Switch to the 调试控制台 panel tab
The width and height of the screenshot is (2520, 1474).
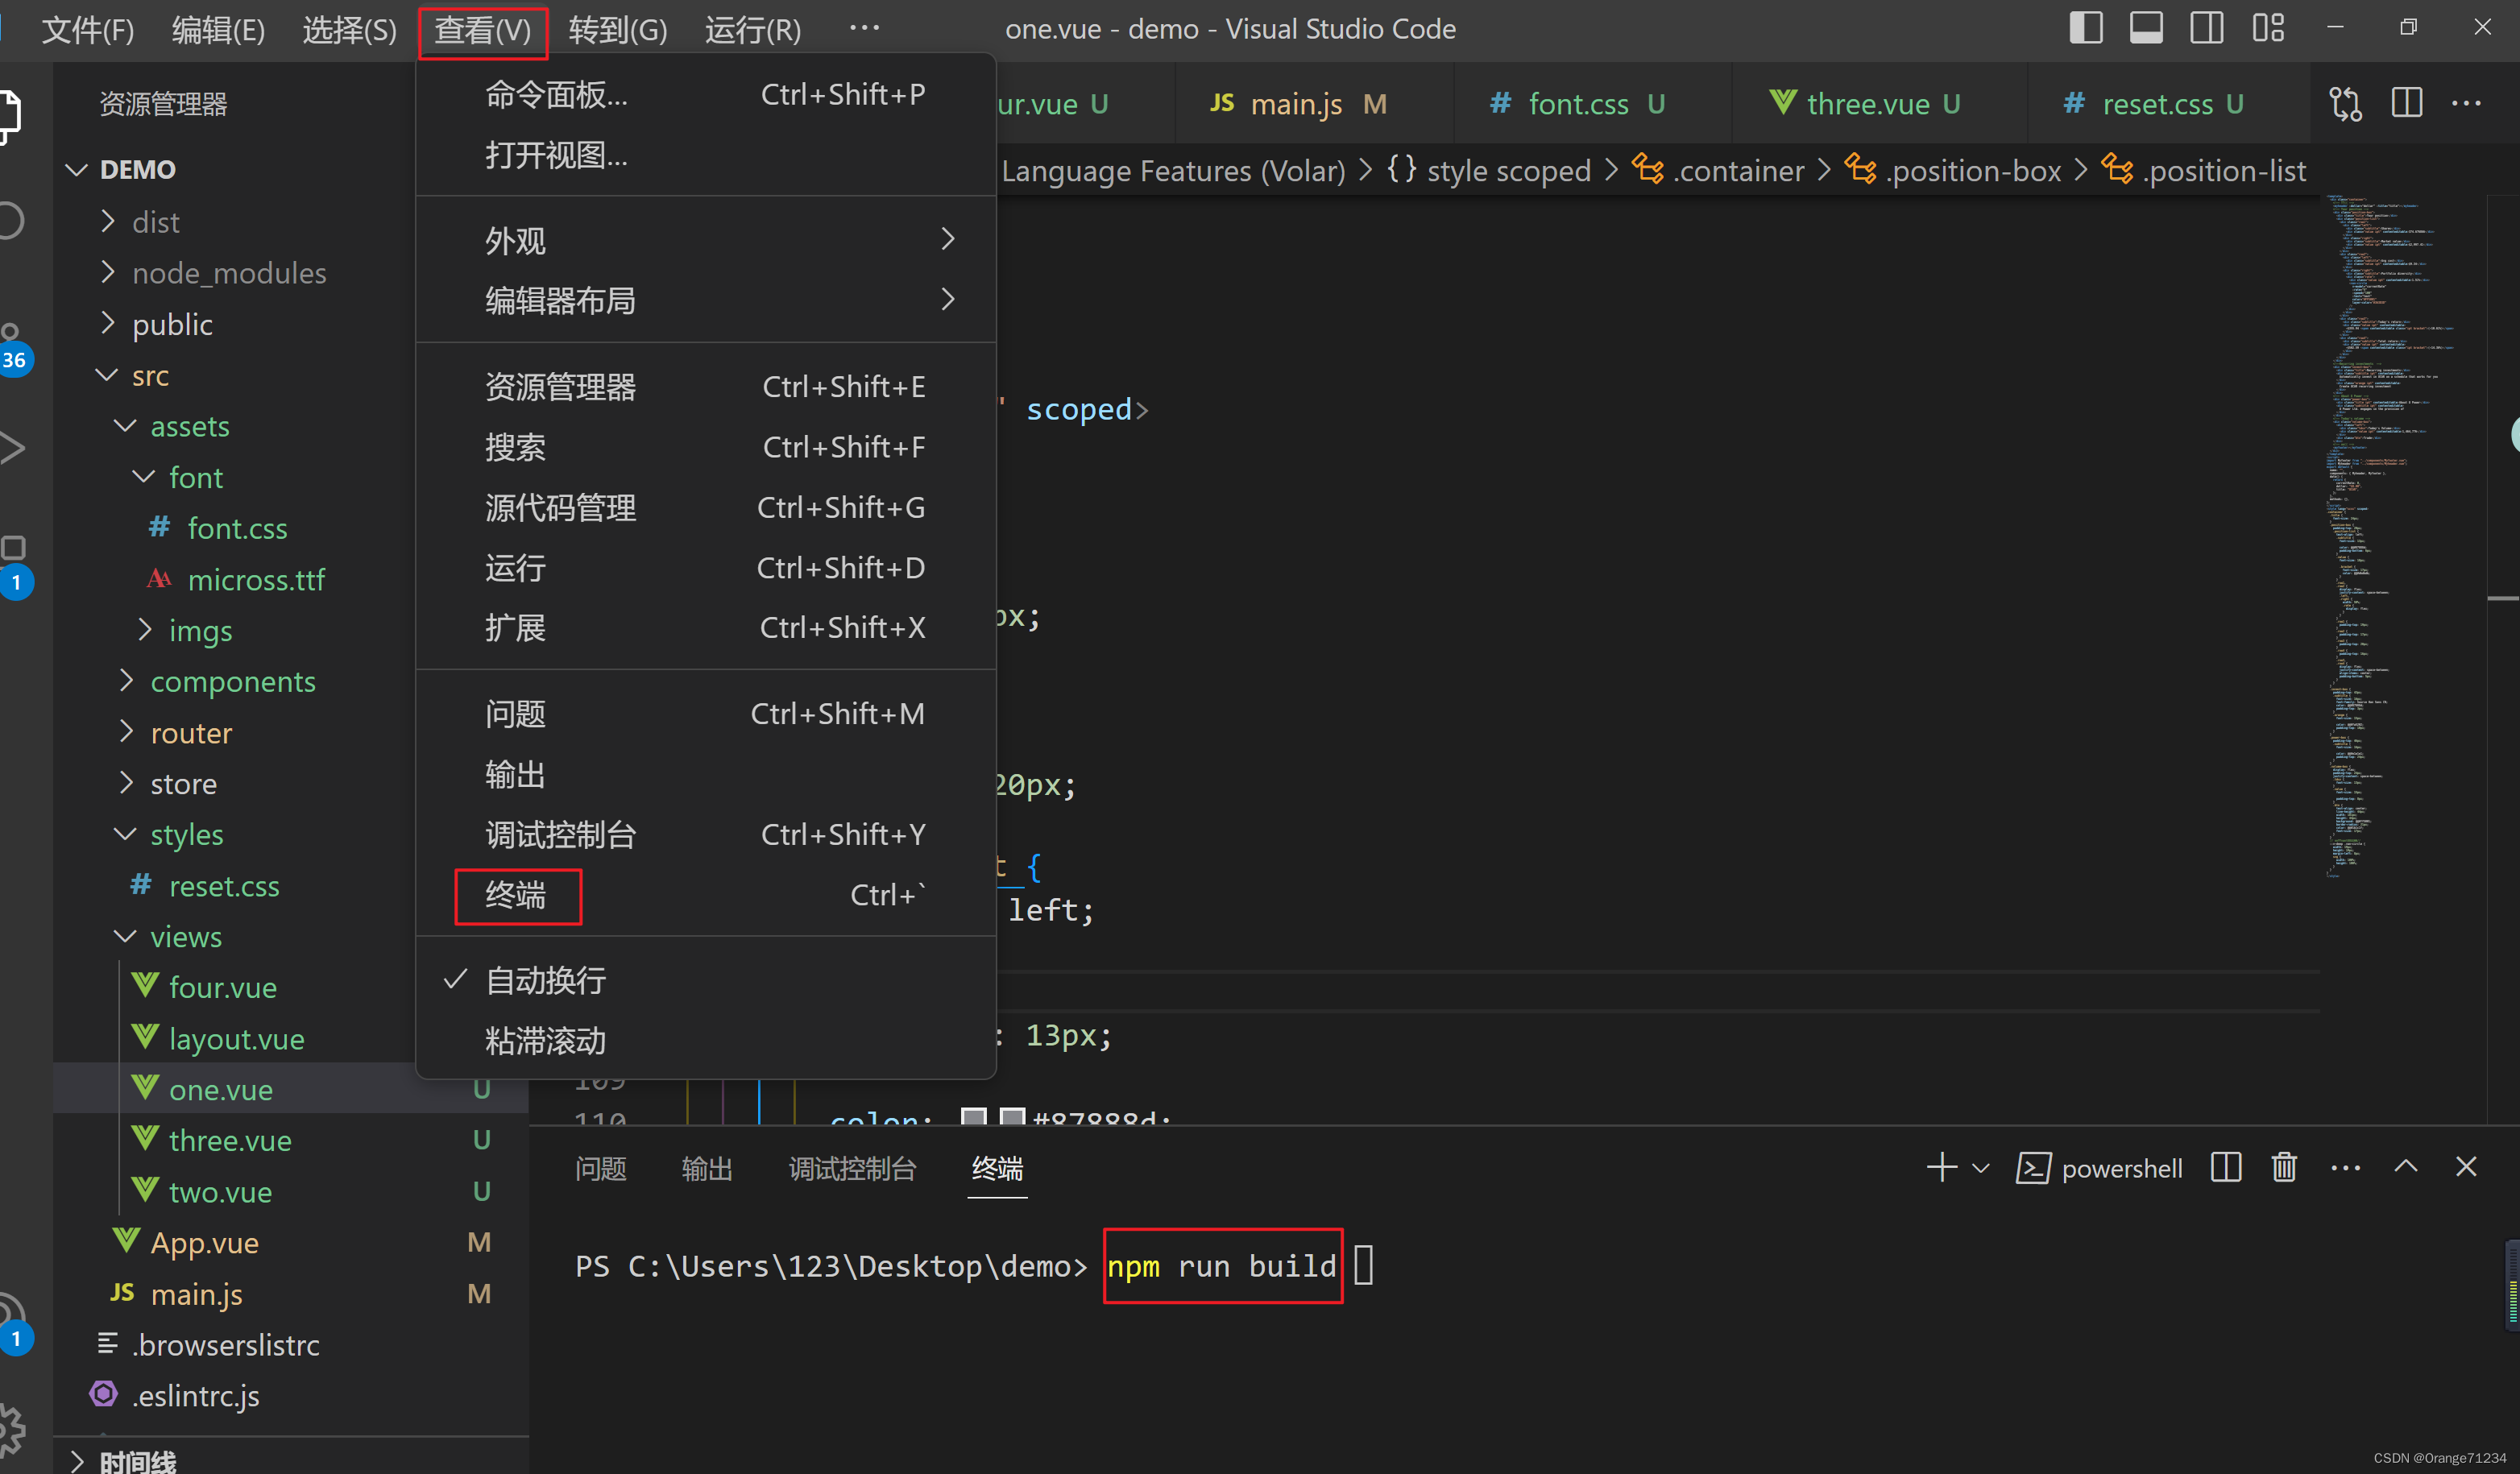click(x=852, y=1168)
